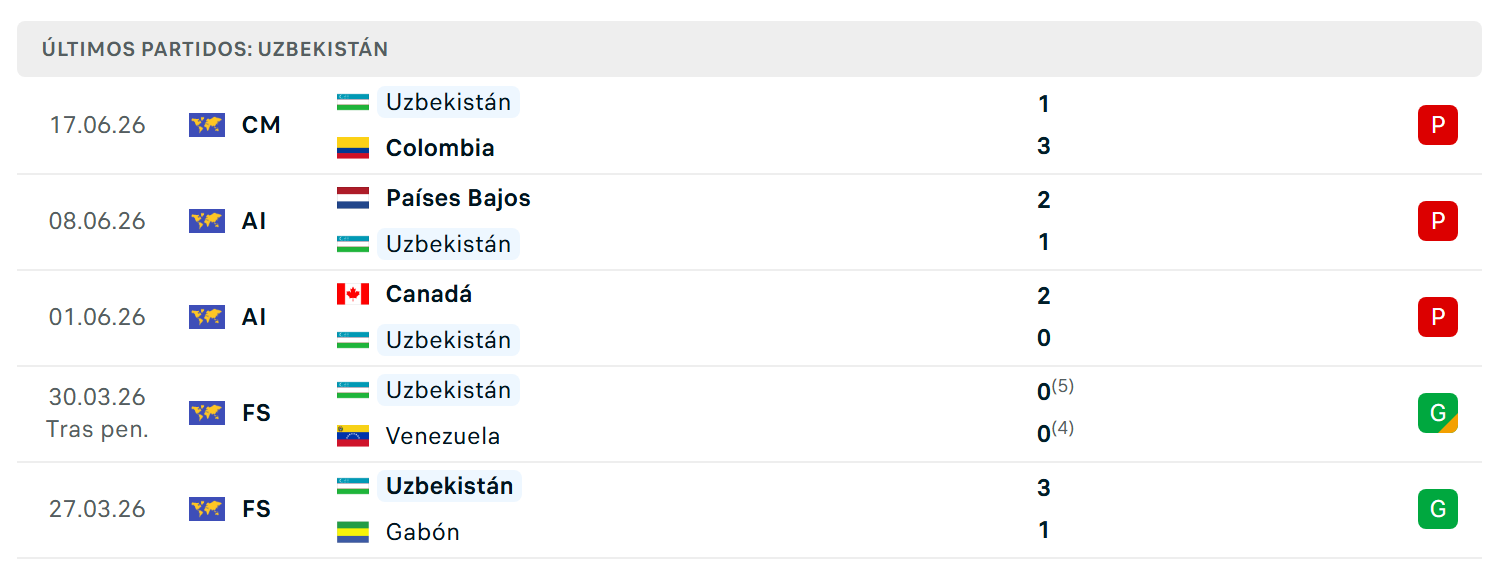Click the red P badge for the Colombia match
The height and width of the screenshot is (571, 1496).
tap(1438, 125)
